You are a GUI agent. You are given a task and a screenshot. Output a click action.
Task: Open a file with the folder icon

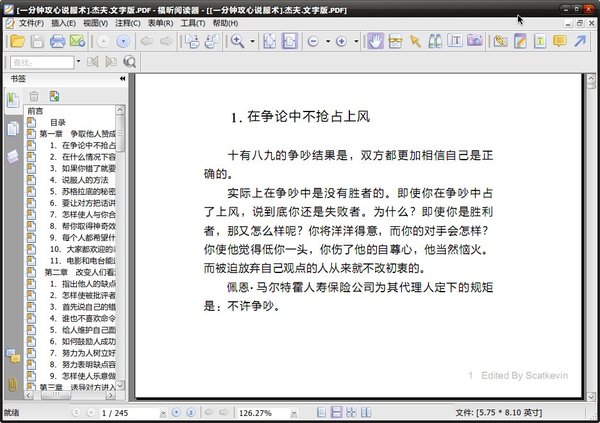(x=18, y=41)
